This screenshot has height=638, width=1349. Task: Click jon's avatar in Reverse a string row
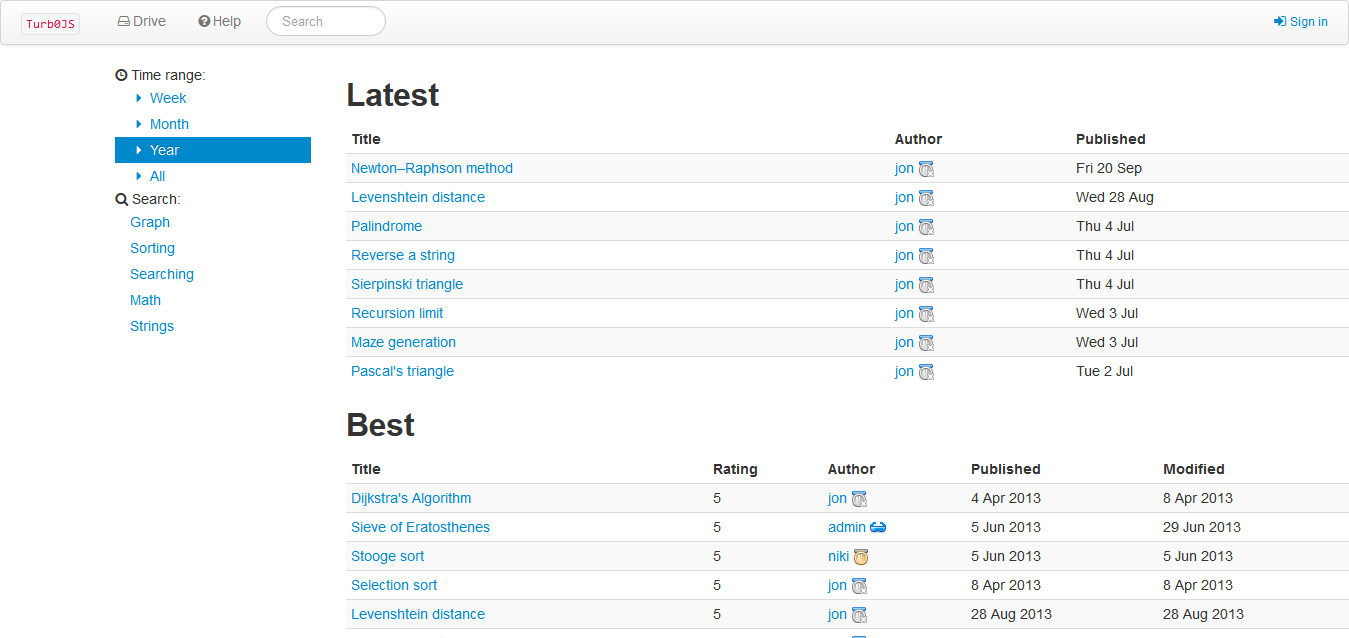[926, 256]
